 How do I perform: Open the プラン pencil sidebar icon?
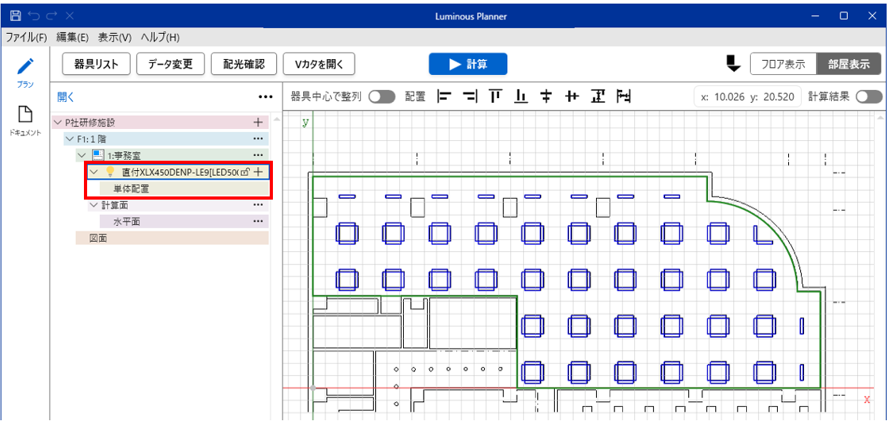tap(25, 72)
